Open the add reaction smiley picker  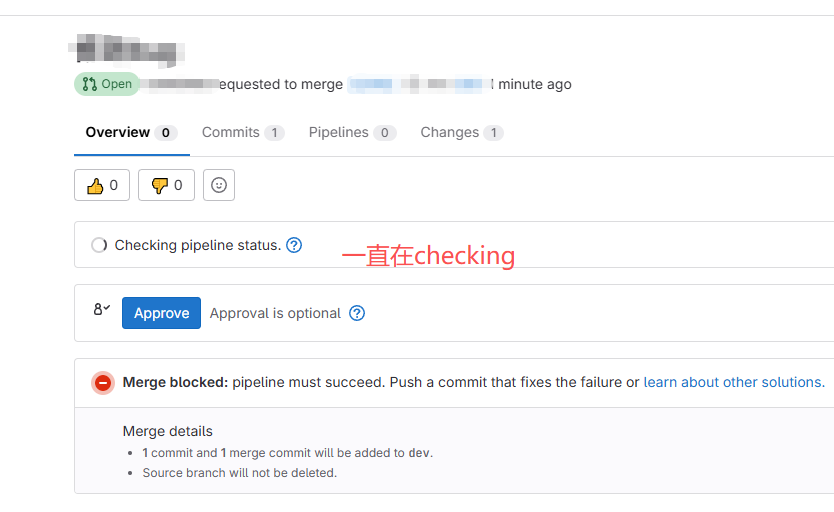pos(219,185)
